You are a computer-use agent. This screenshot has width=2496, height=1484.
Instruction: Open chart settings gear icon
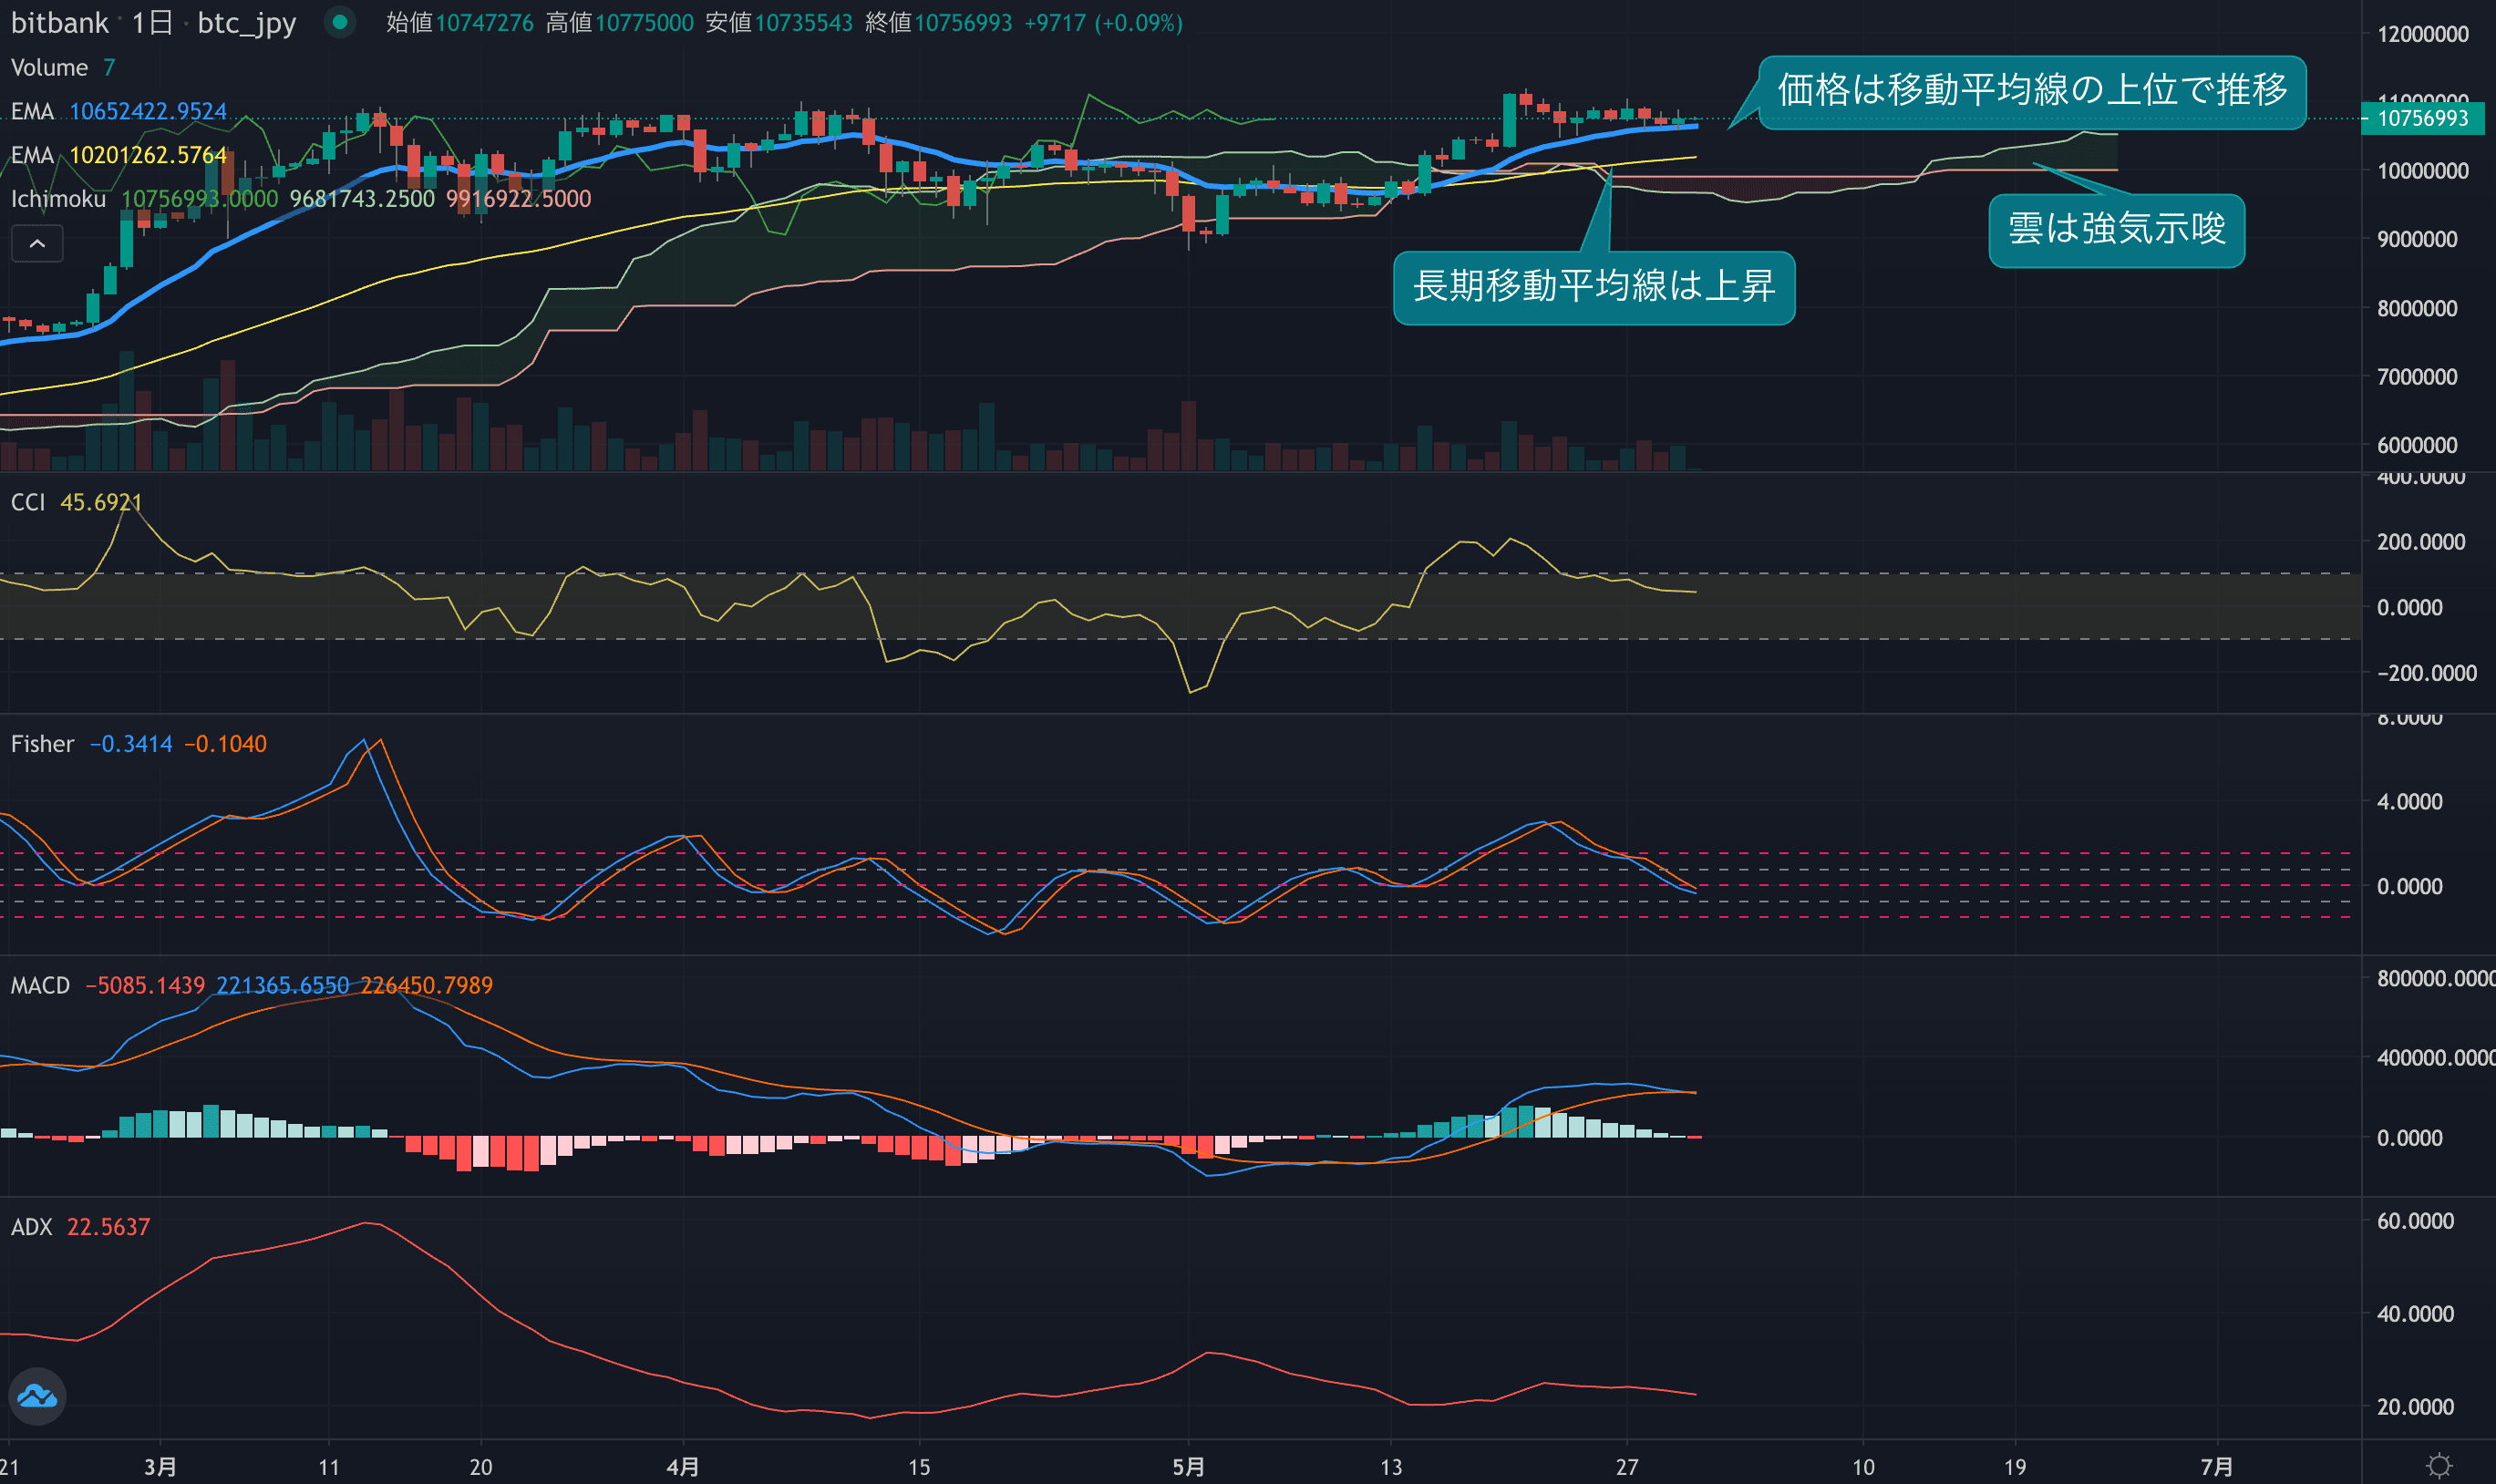click(2439, 1466)
